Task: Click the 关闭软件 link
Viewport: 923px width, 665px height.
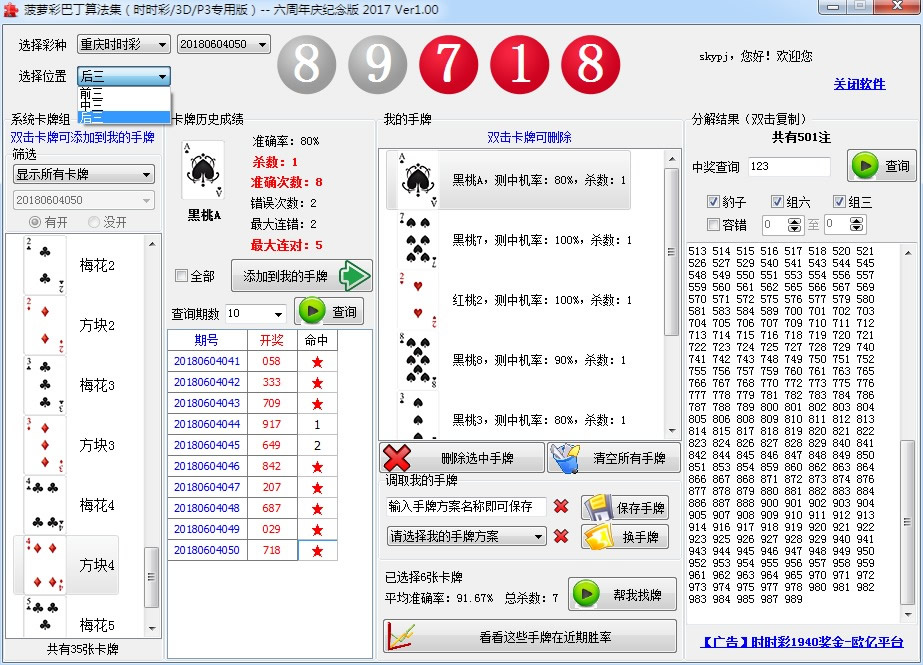Action: (x=859, y=84)
